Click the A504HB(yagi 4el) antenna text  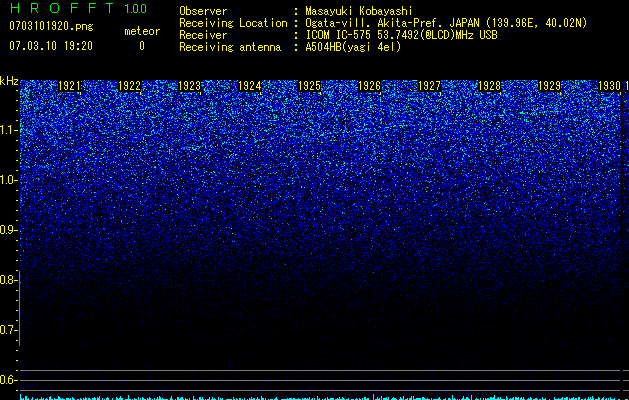pyautogui.click(x=353, y=47)
